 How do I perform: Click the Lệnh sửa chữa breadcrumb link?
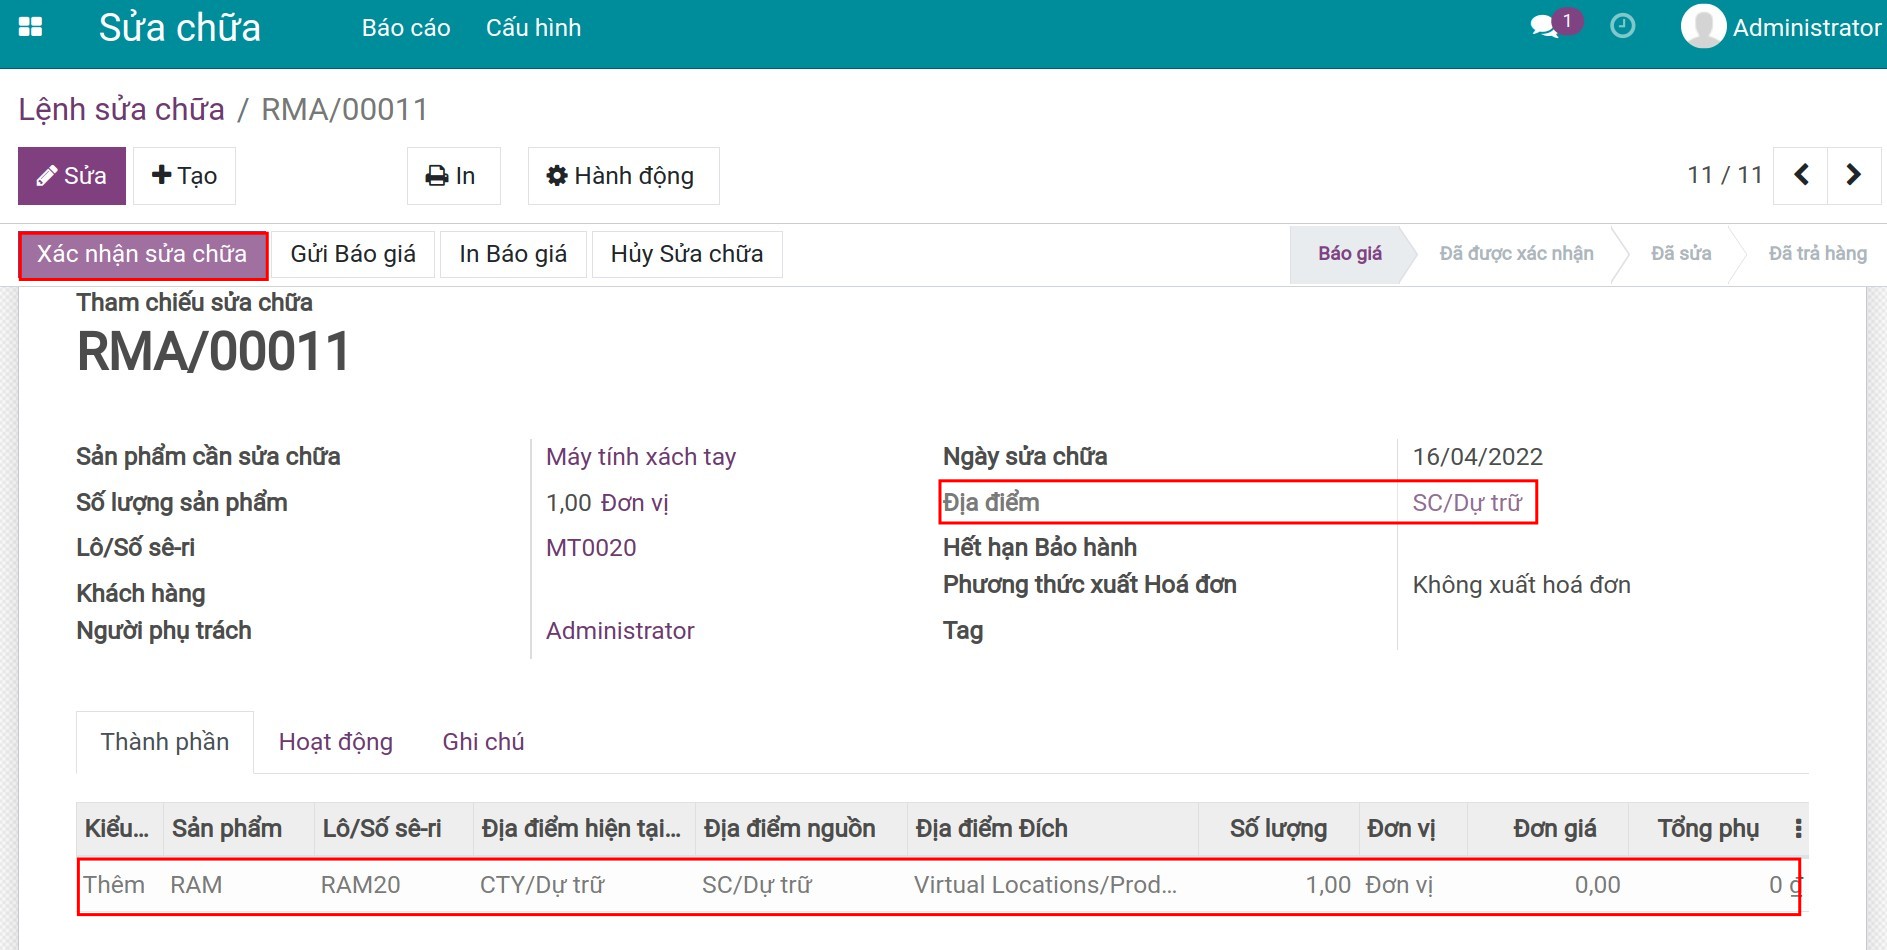(x=121, y=109)
